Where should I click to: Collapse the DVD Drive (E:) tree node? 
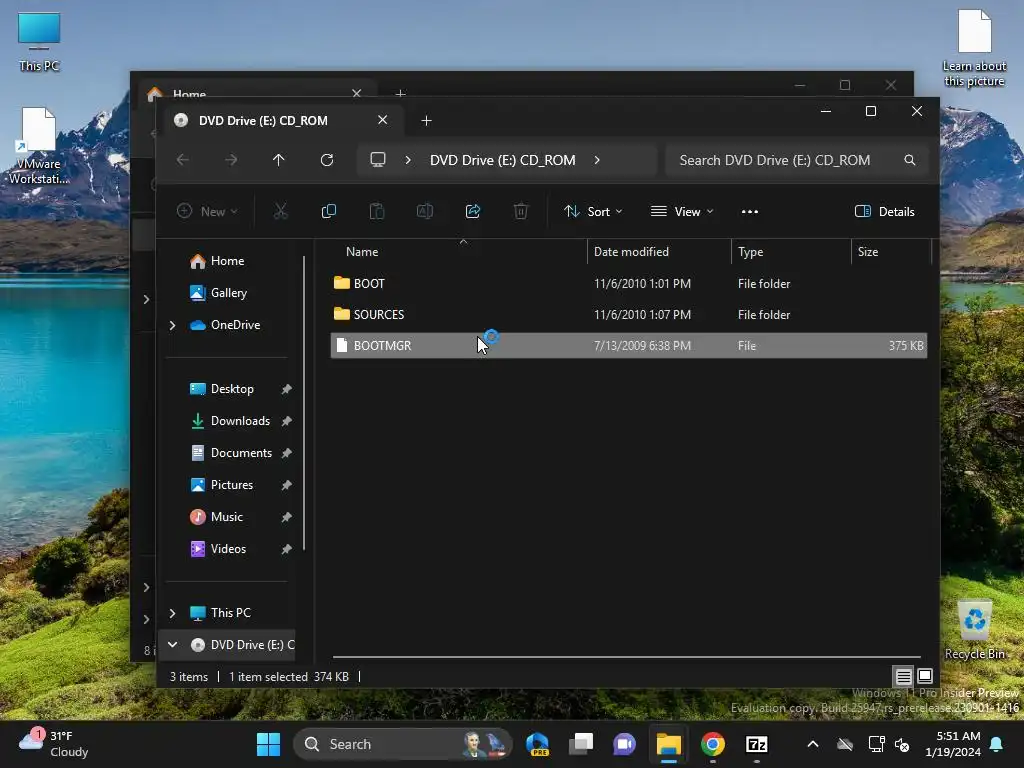point(172,645)
